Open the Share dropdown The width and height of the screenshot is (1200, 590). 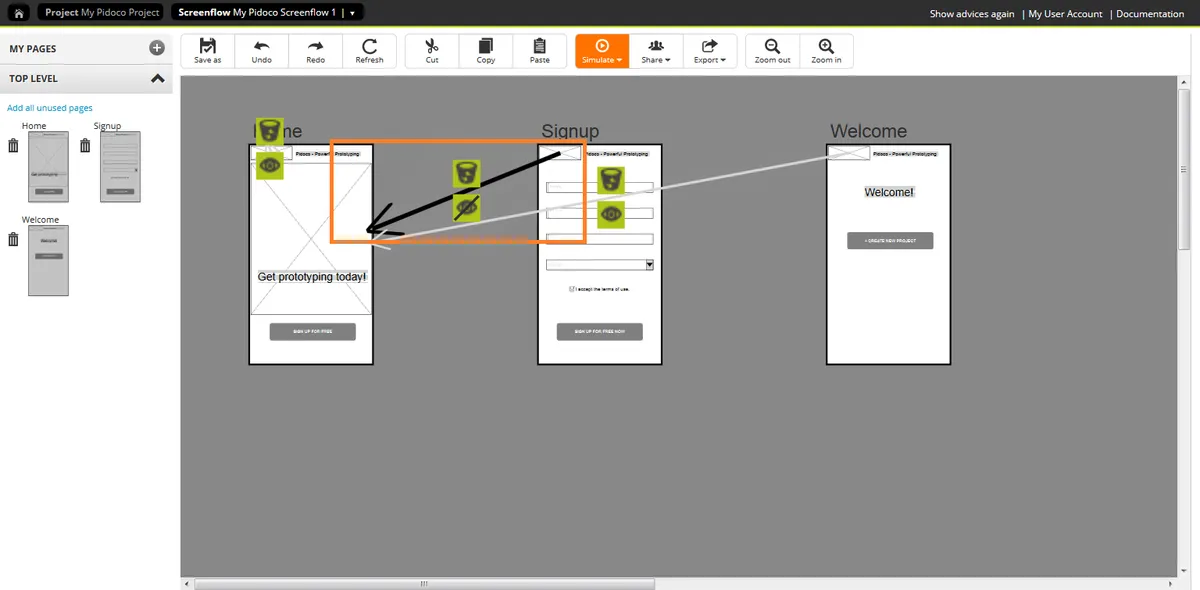pyautogui.click(x=656, y=51)
